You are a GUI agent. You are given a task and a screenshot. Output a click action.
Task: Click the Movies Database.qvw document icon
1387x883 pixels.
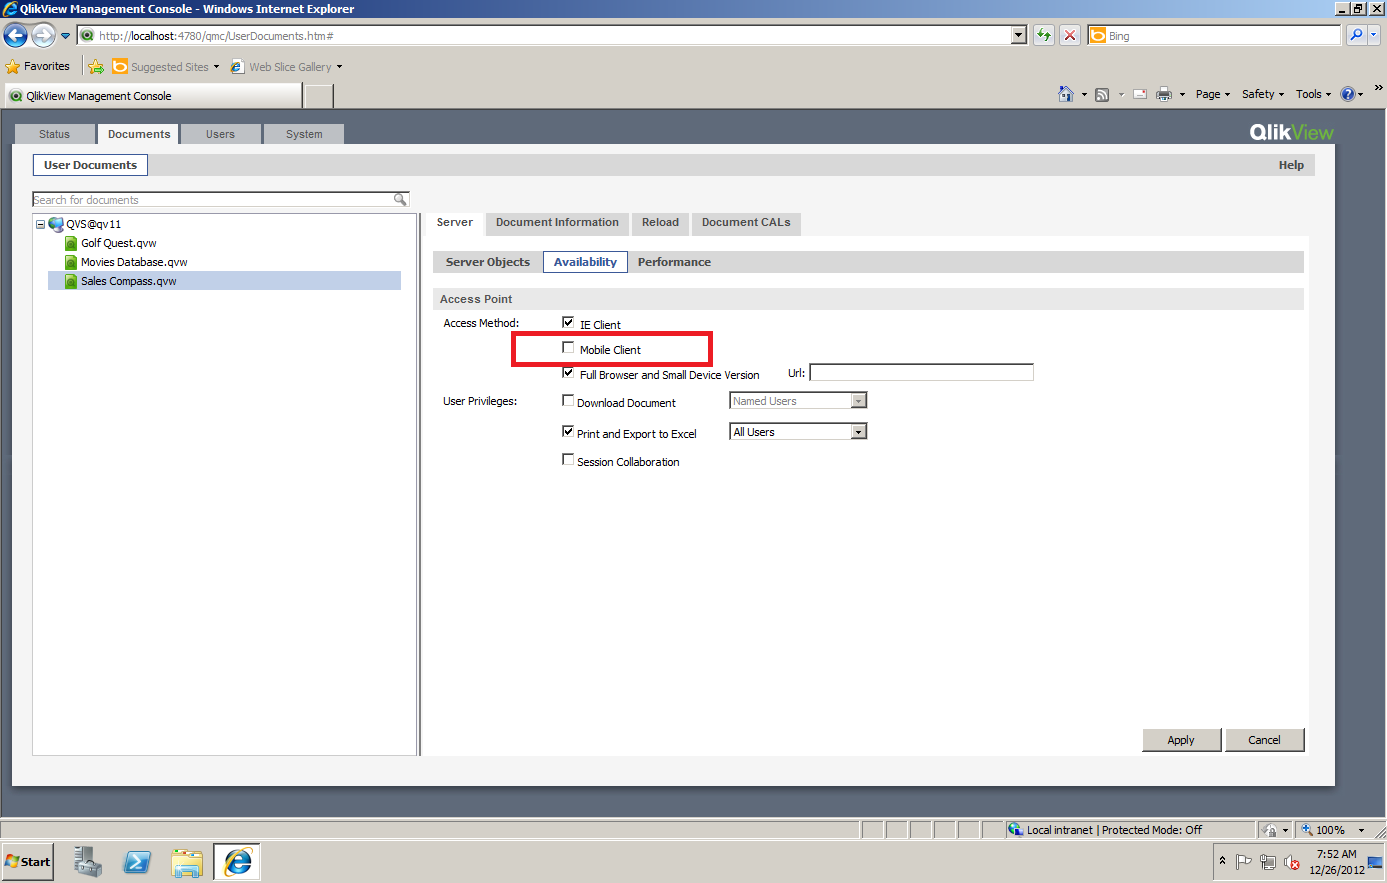[71, 262]
